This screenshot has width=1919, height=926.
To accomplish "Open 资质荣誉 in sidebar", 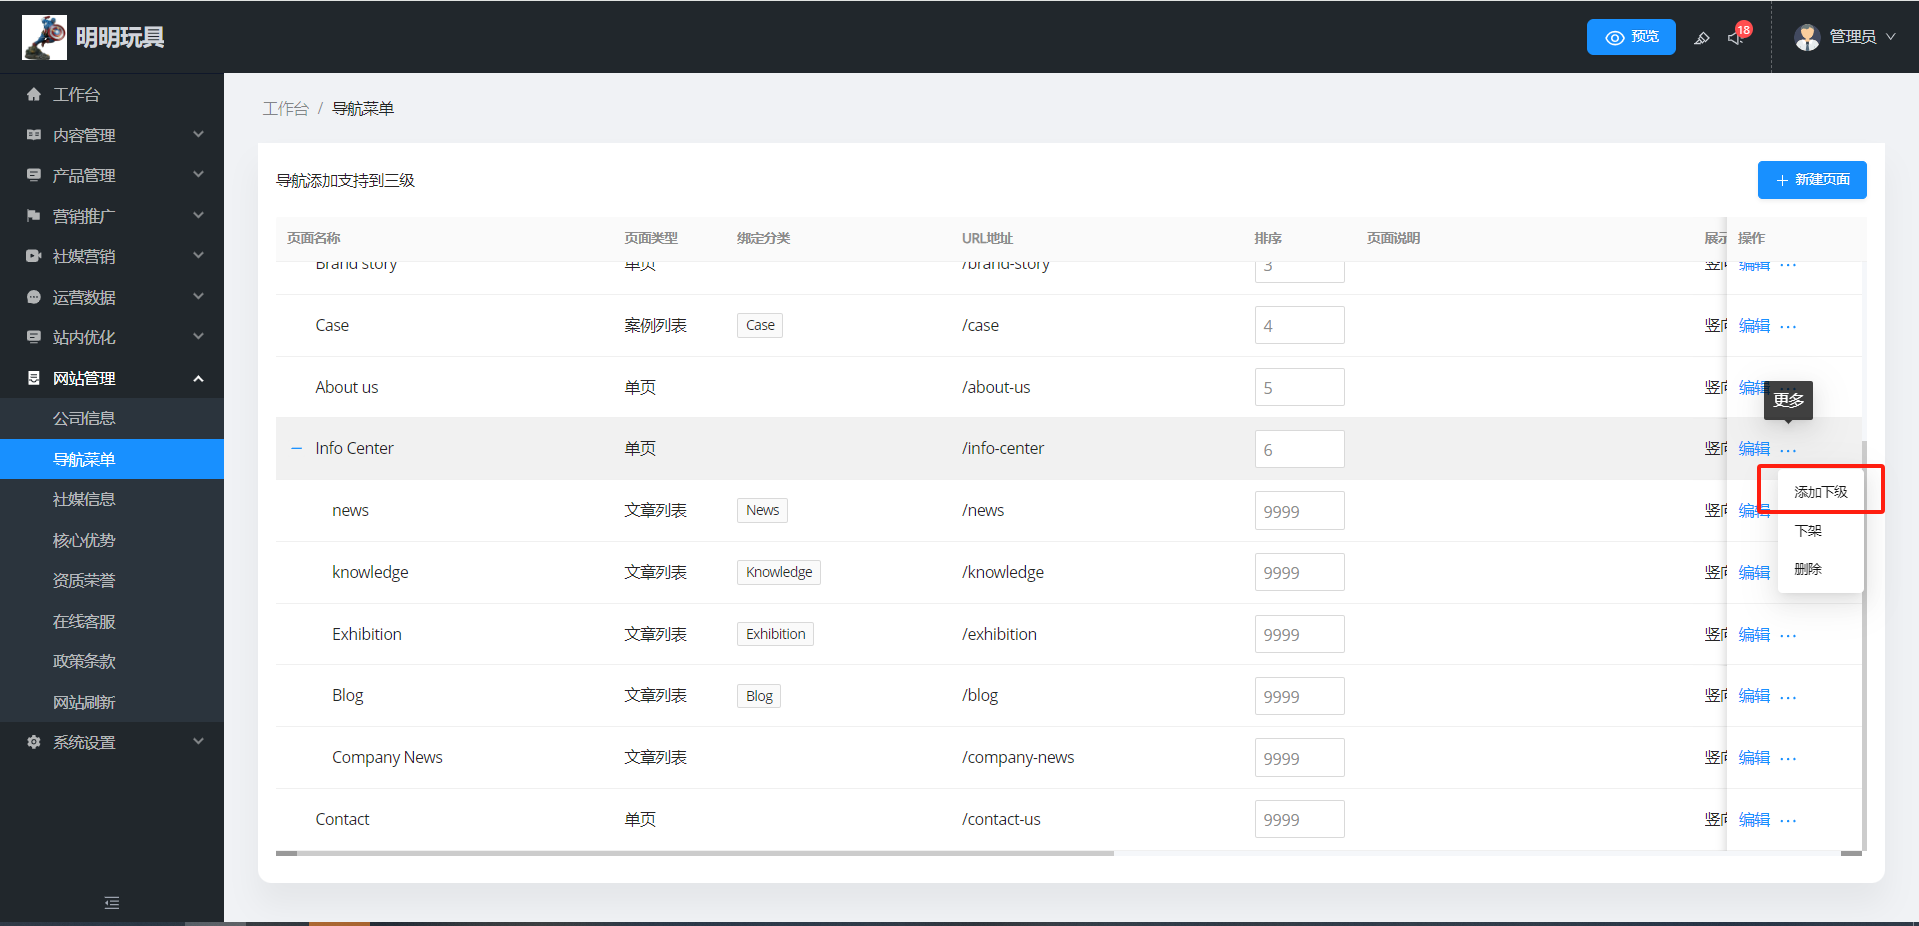I will pyautogui.click(x=112, y=580).
